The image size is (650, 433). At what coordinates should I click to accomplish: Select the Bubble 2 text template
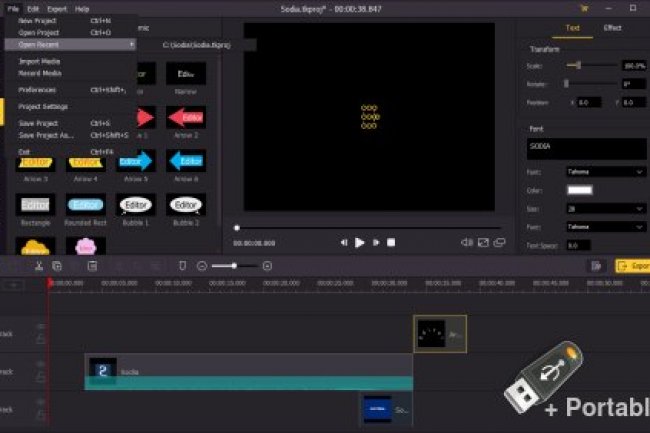point(186,205)
